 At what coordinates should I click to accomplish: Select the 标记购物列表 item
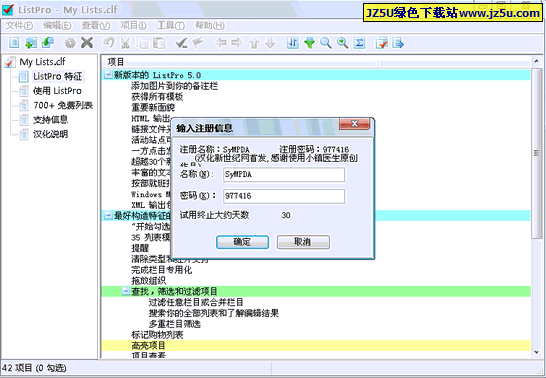(157, 335)
